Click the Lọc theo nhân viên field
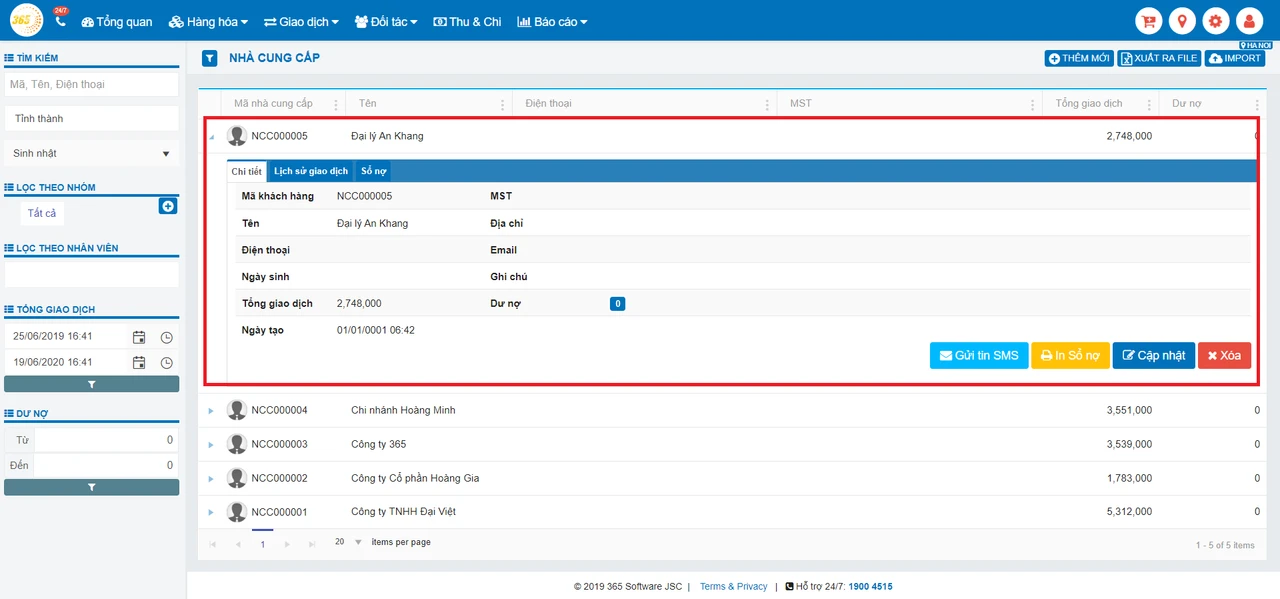This screenshot has width=1280, height=599. coord(92,274)
